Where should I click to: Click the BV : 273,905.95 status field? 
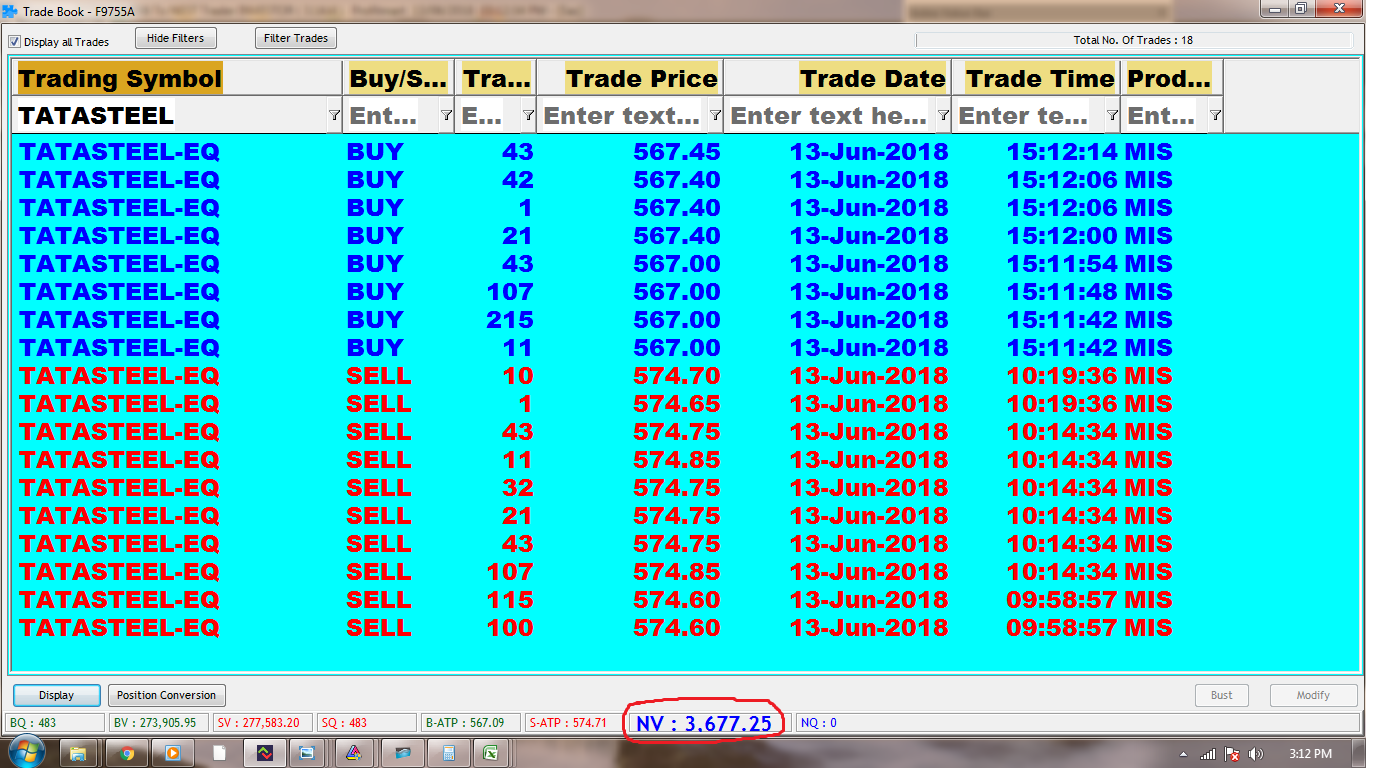tap(158, 723)
